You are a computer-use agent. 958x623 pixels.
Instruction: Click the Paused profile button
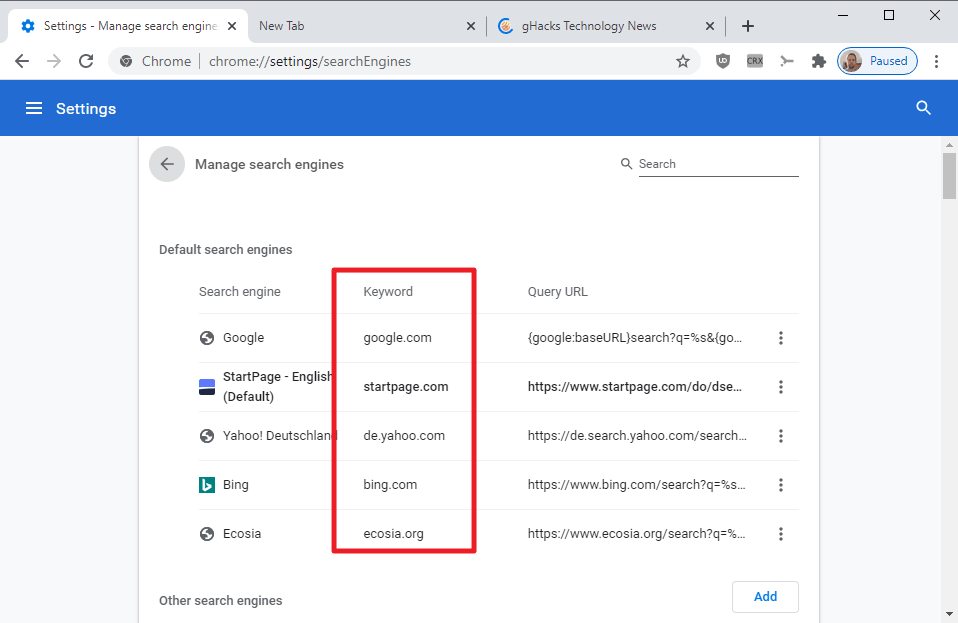(x=877, y=61)
